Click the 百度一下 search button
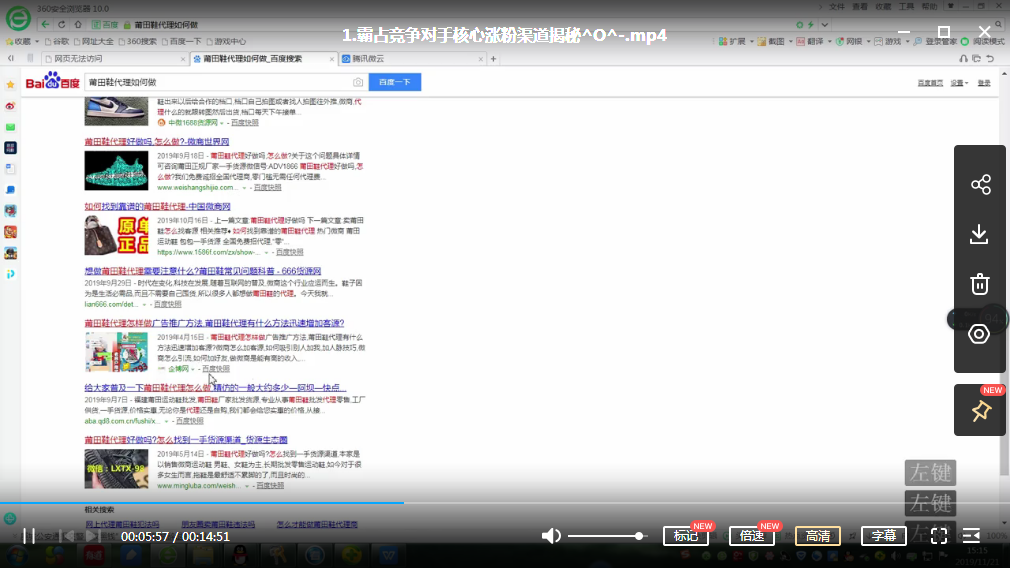Image resolution: width=1010 pixels, height=568 pixels. [395, 82]
